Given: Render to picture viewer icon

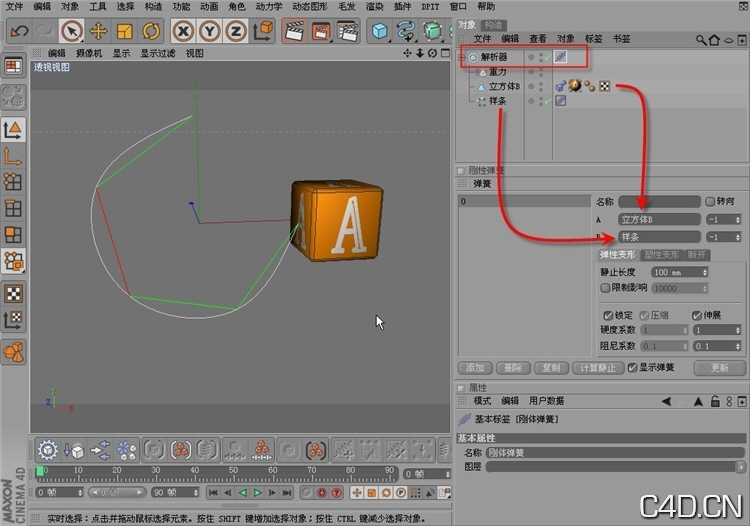Looking at the screenshot, I should (x=321, y=32).
